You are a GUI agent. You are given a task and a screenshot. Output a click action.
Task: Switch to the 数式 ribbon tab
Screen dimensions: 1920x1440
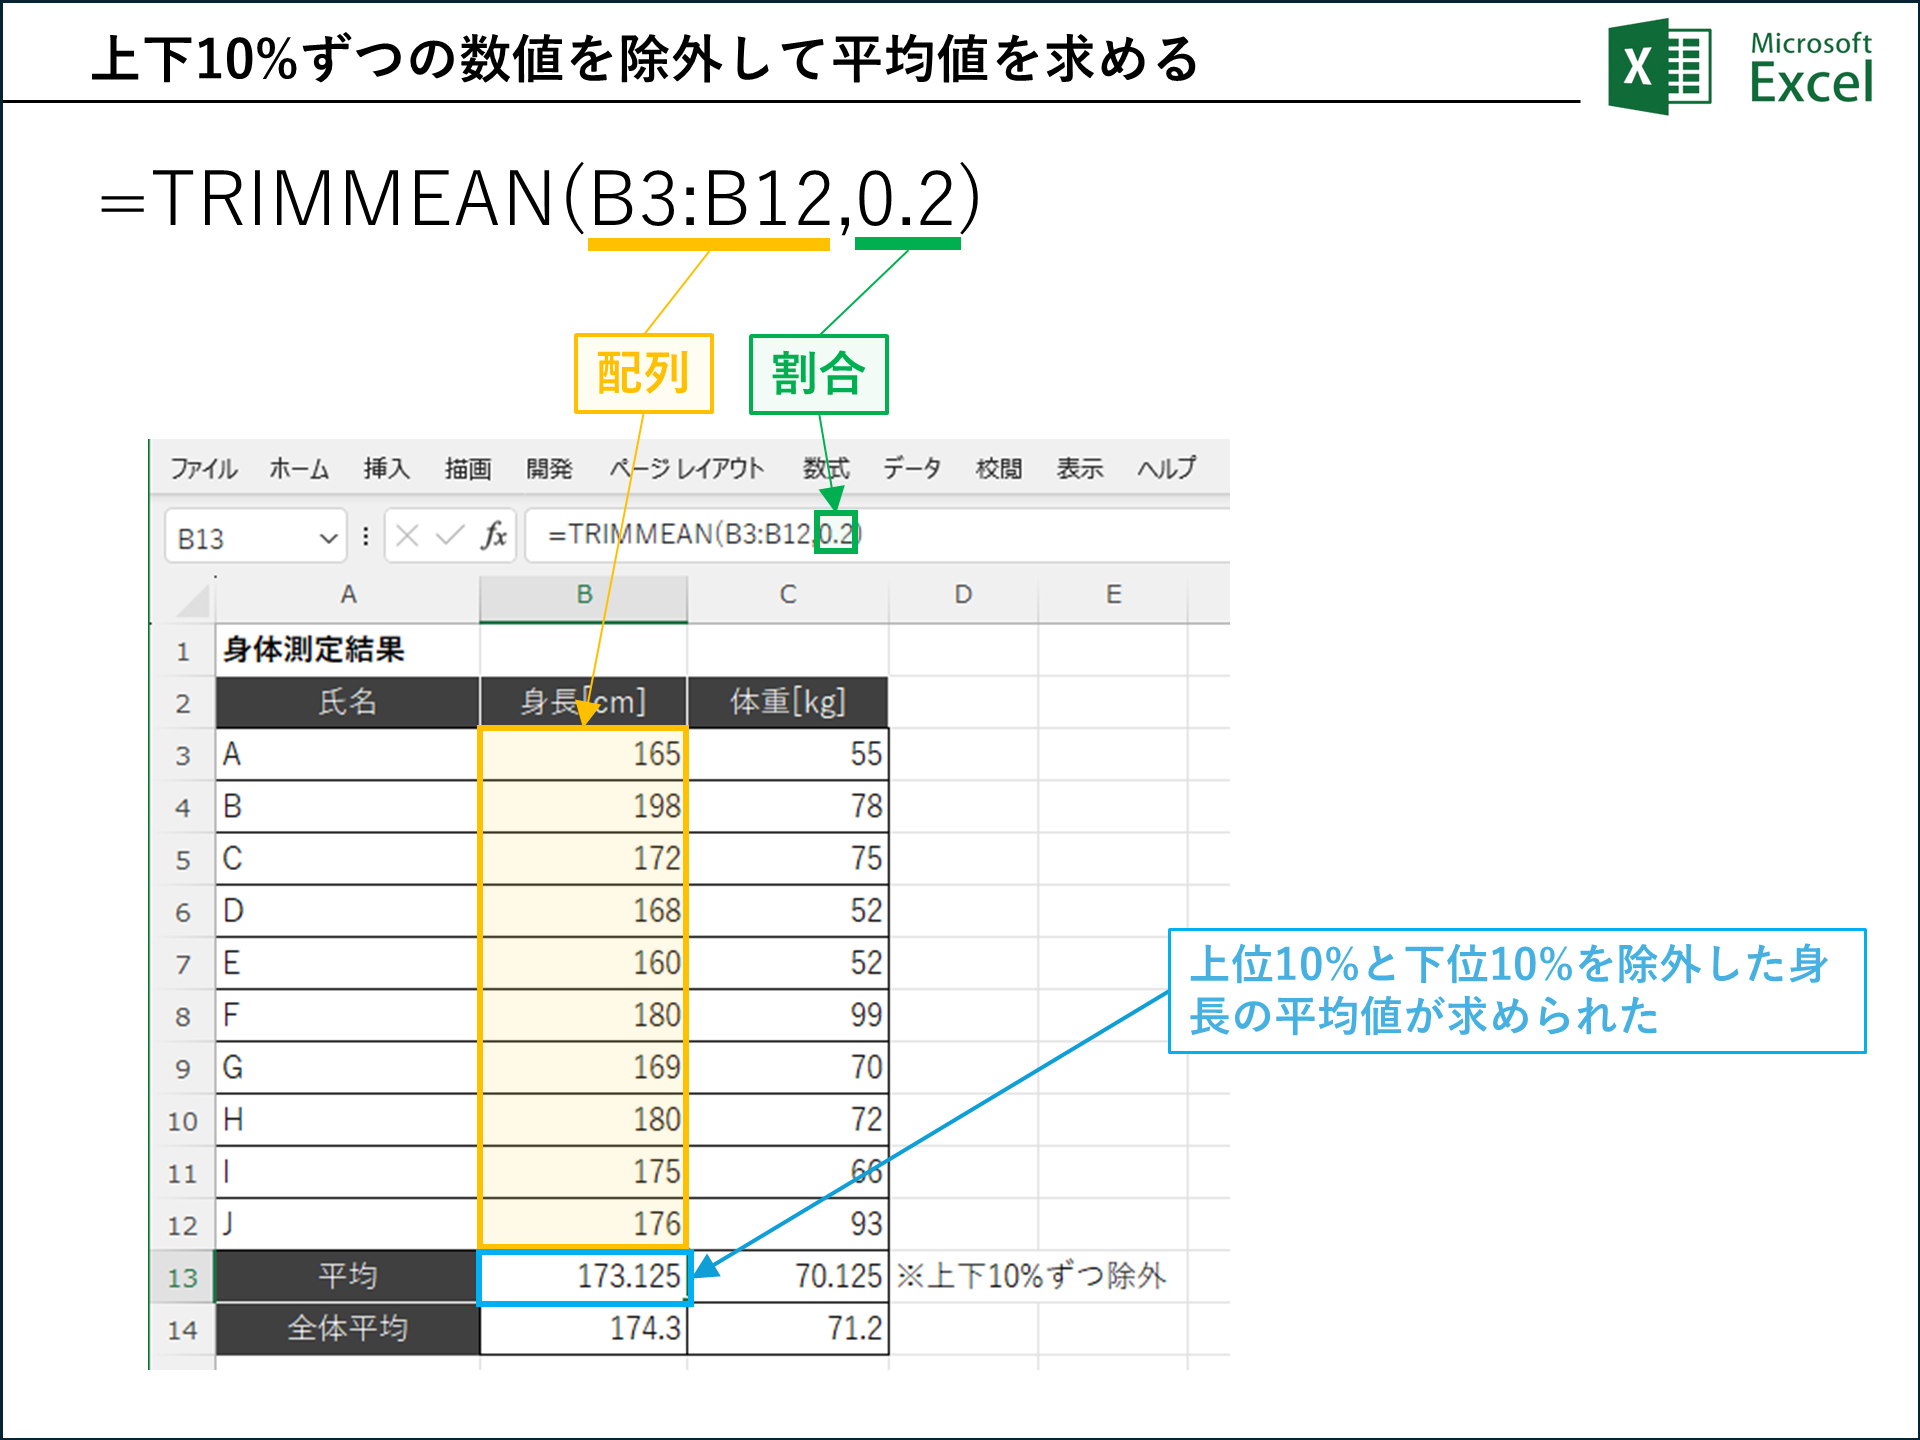pyautogui.click(x=826, y=468)
